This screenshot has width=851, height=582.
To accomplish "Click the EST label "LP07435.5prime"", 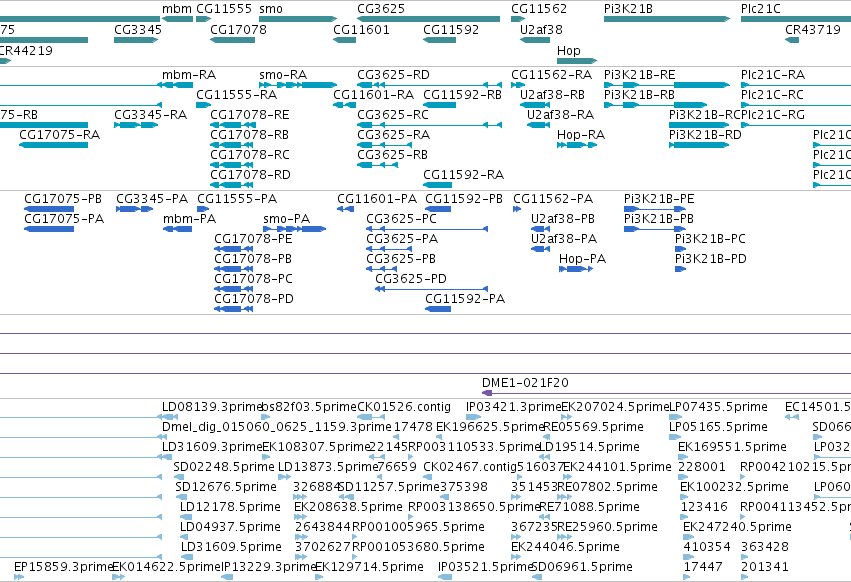I will click(x=719, y=407).
